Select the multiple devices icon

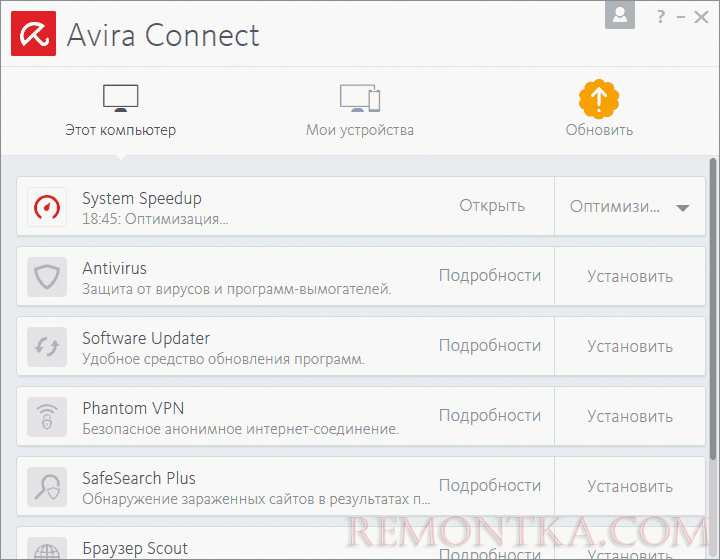360,98
